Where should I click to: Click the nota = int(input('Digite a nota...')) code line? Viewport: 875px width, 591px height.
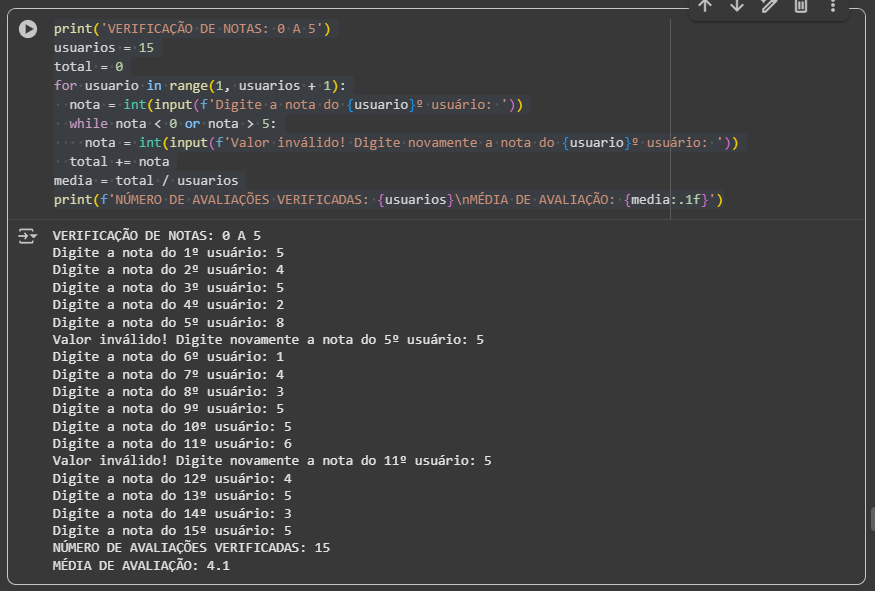[x=296, y=104]
